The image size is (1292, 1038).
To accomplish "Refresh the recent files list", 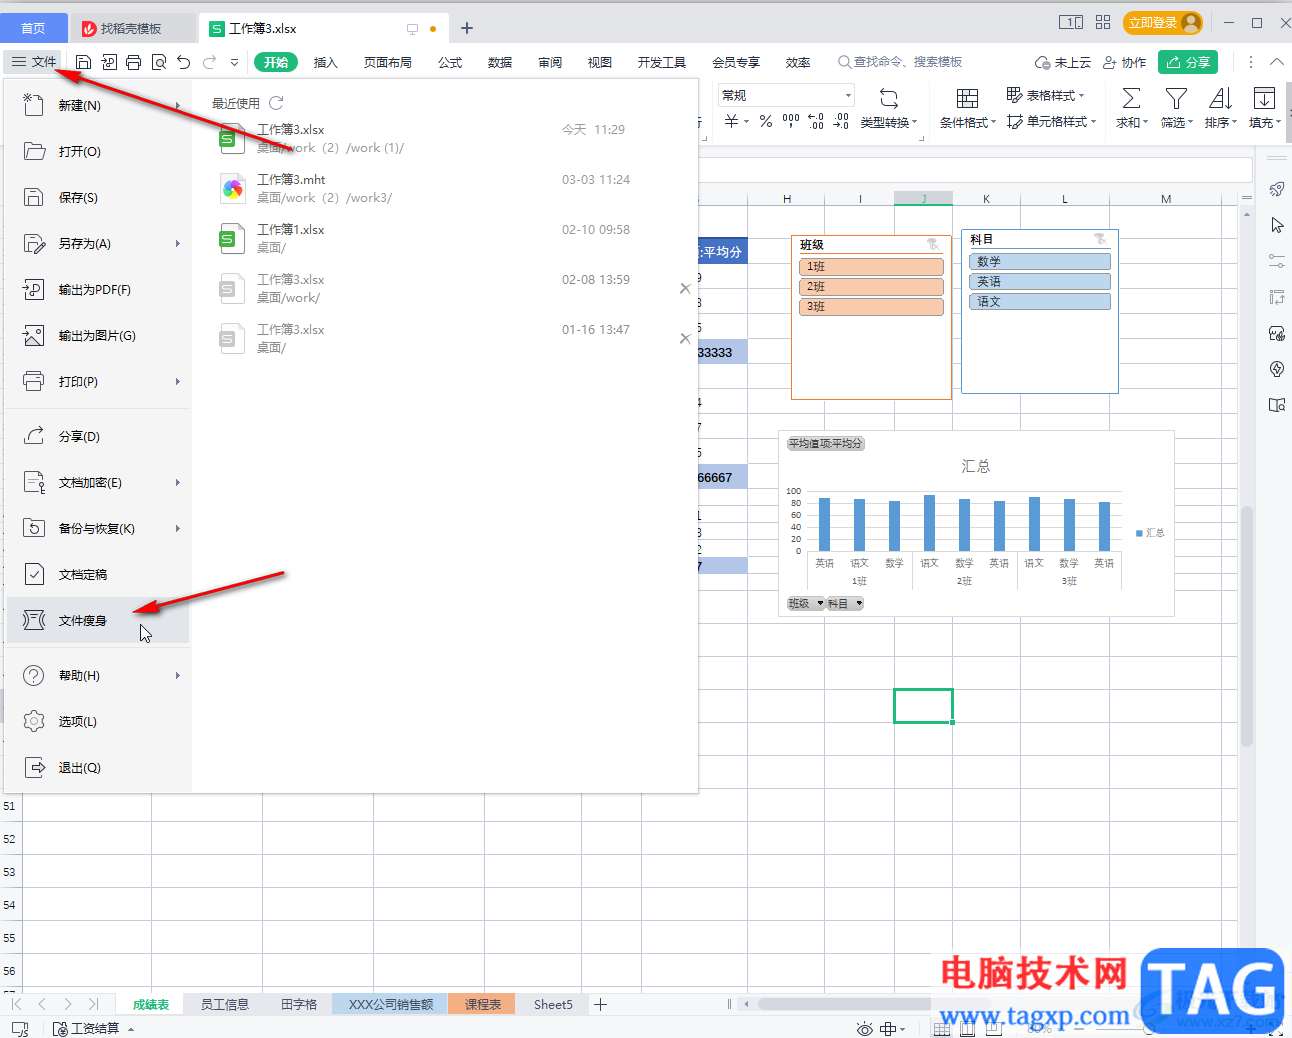I will tap(277, 103).
